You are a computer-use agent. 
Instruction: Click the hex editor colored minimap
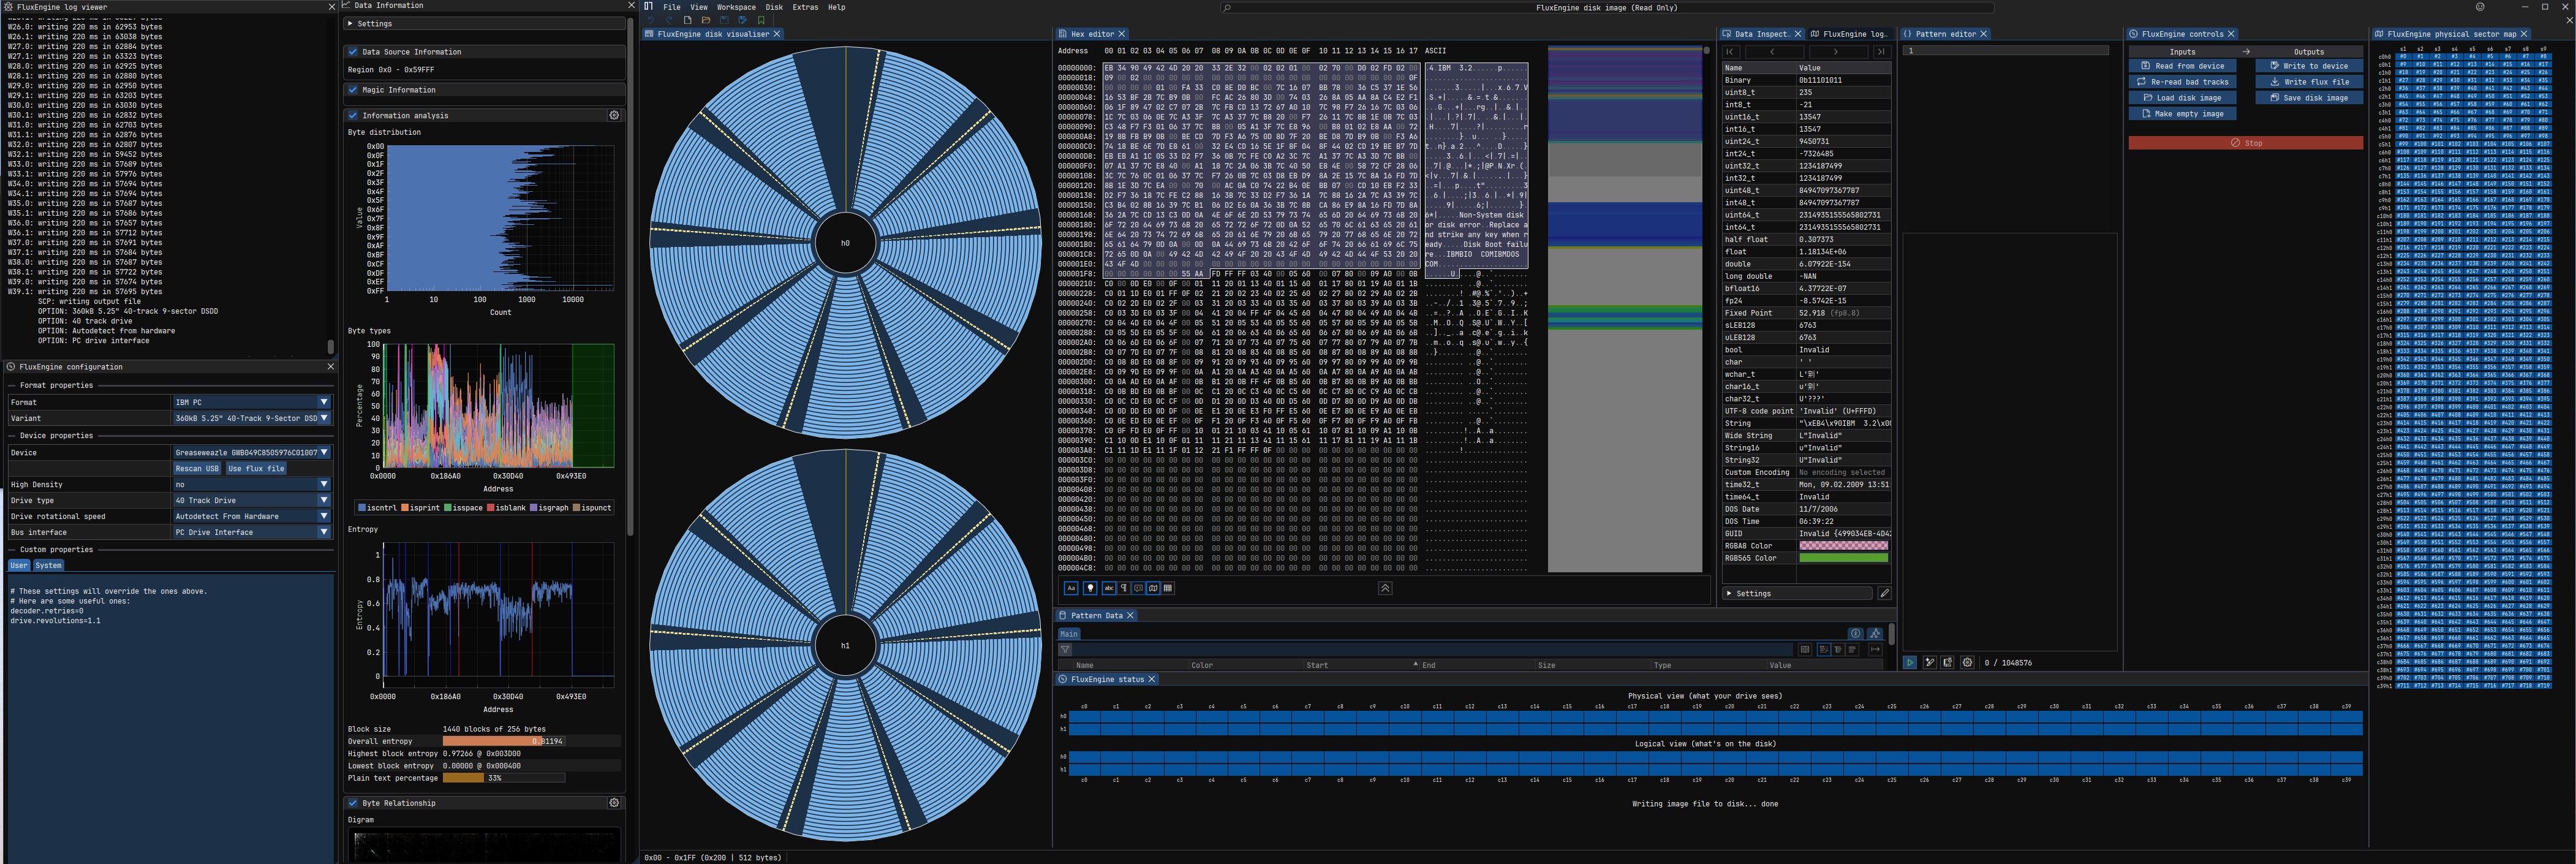(1624, 309)
